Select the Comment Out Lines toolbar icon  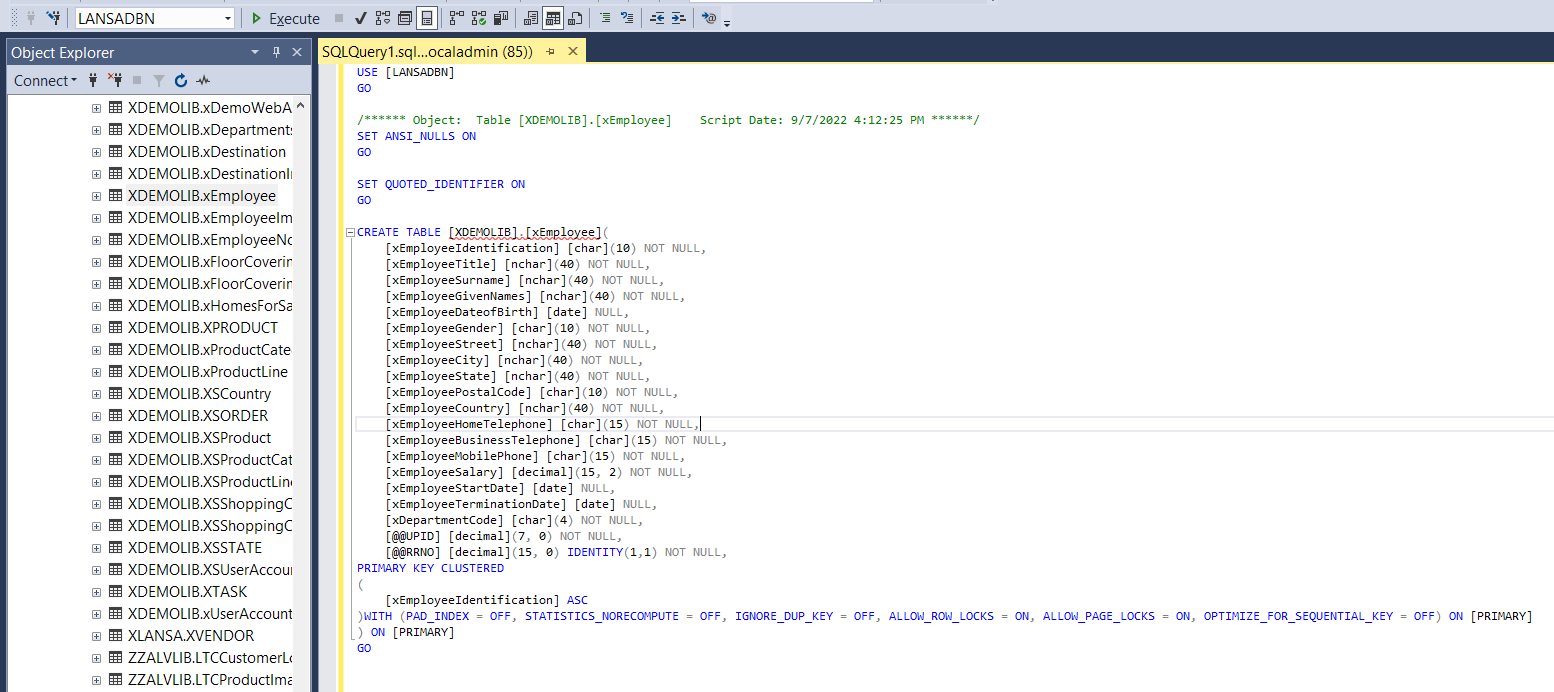point(607,17)
